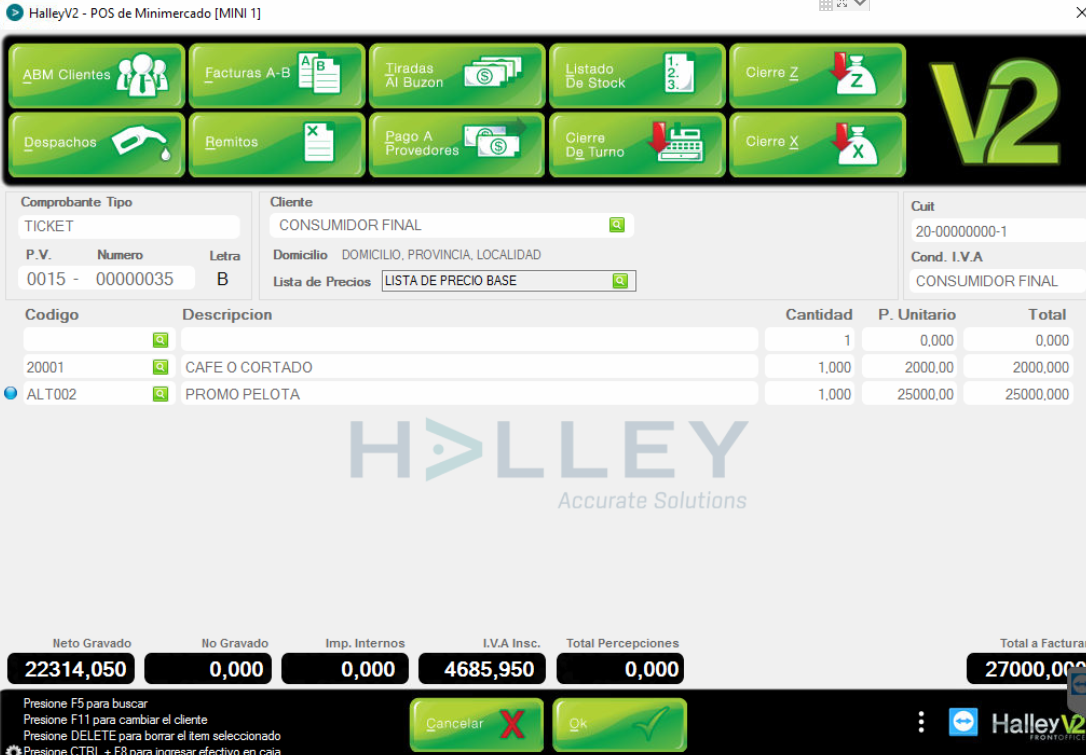This screenshot has height=755, width=1086.
Task: Confirm sale with Ok button
Action: click(620, 725)
